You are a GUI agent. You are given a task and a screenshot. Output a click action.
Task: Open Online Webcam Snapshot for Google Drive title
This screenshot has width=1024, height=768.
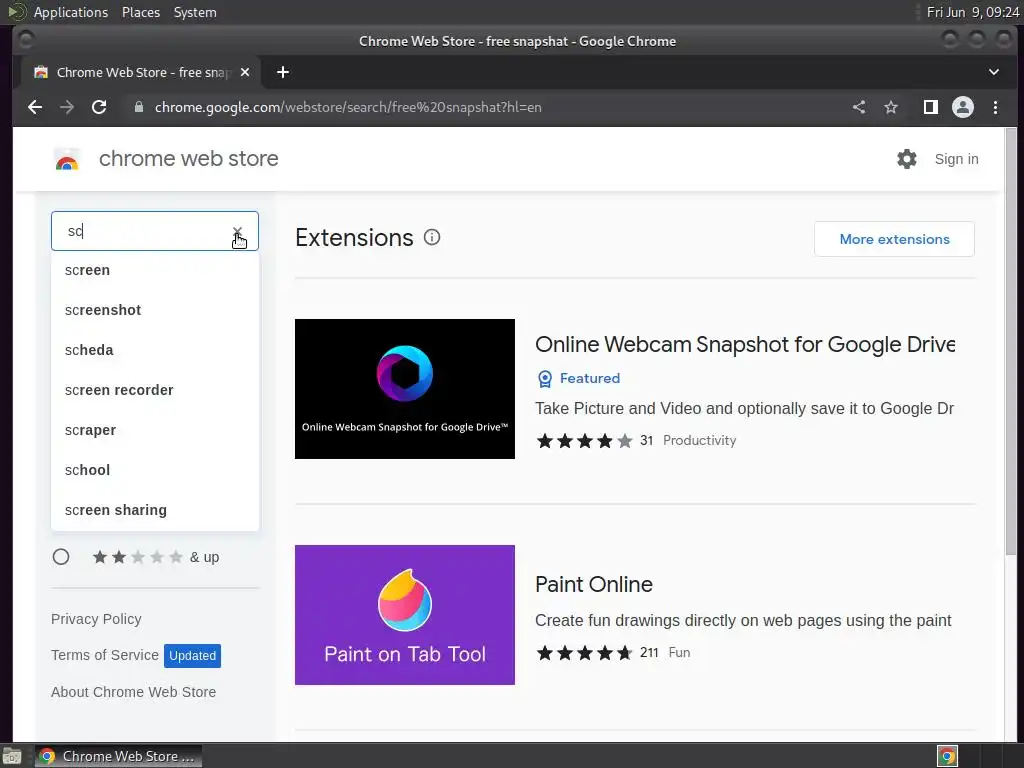[x=744, y=344]
